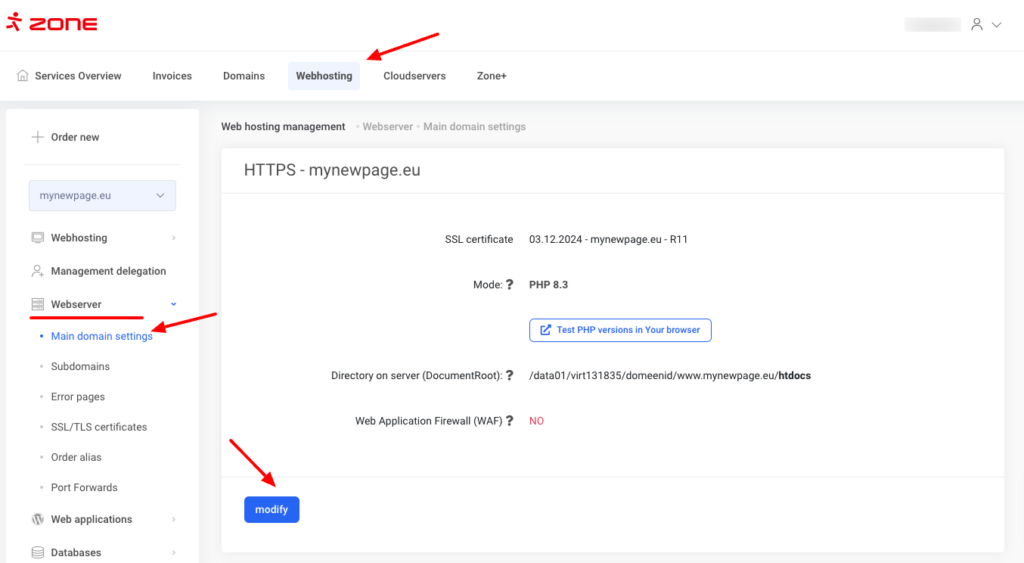
Task: Show help for Web Application Firewall (WAF)
Action: click(x=510, y=421)
